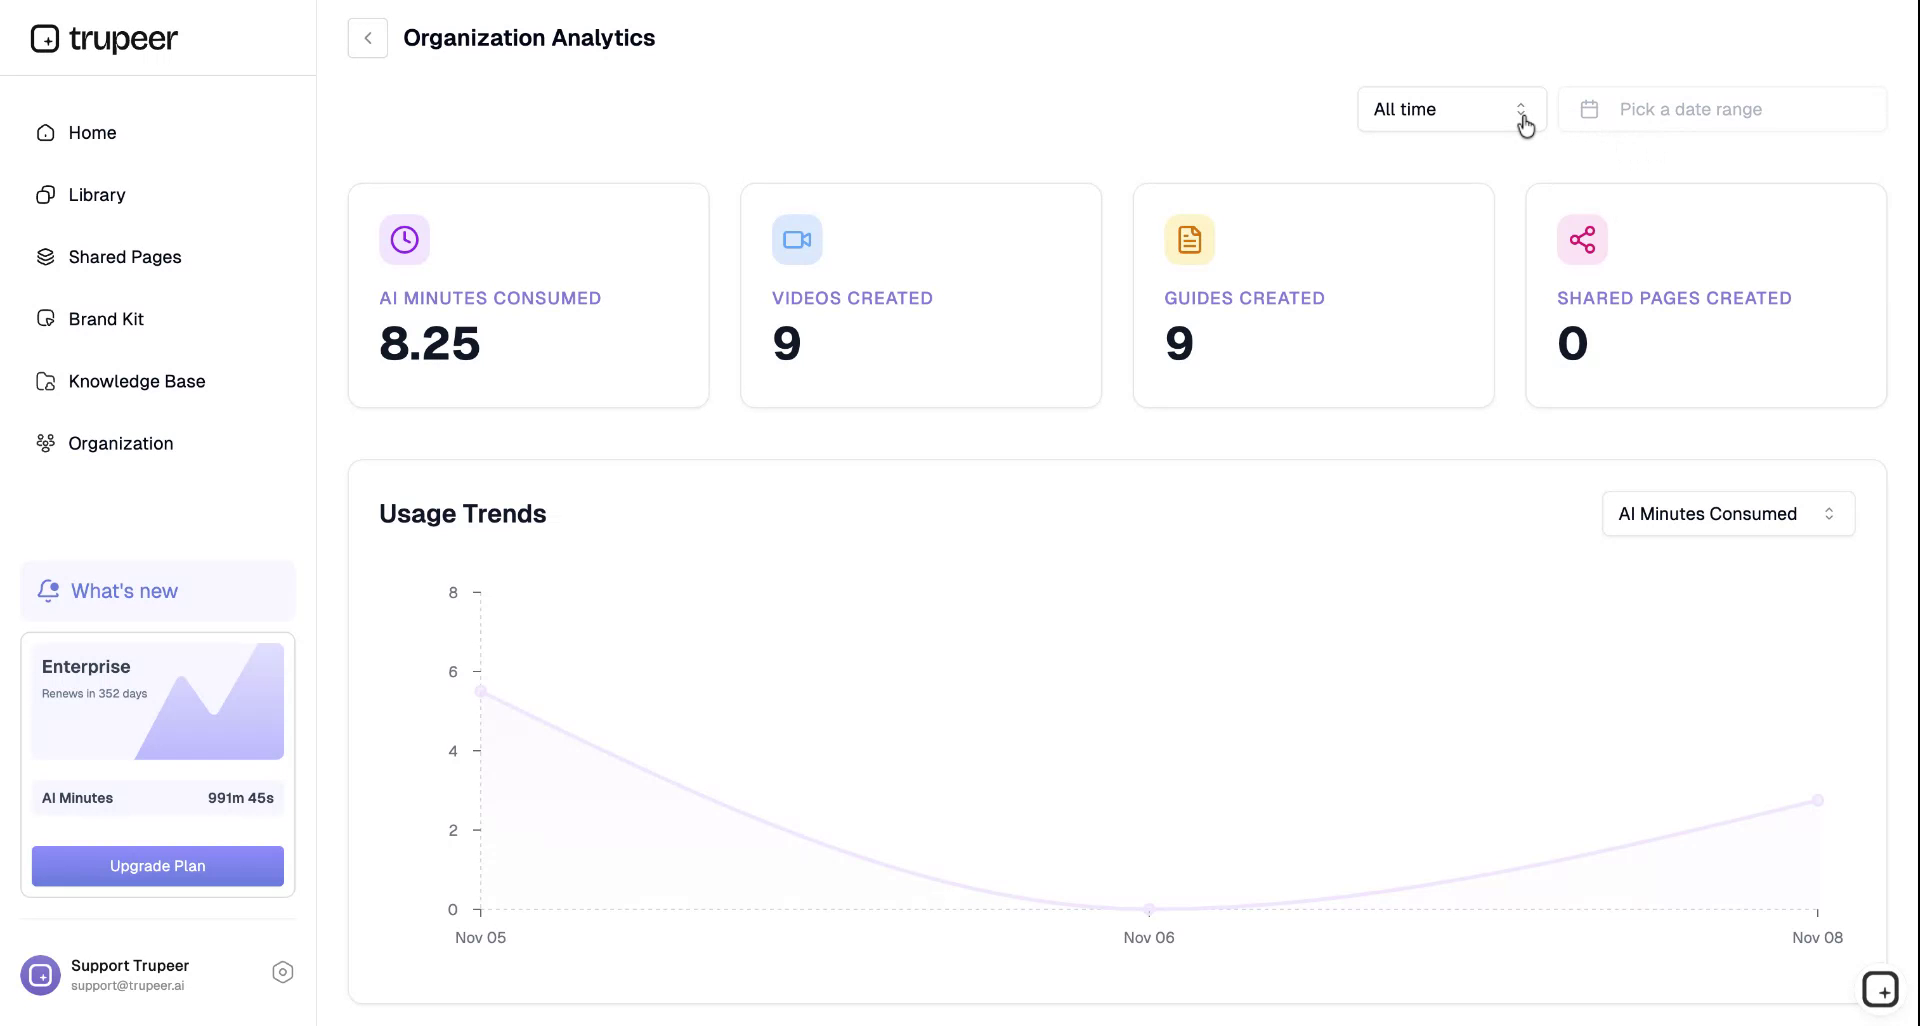The width and height of the screenshot is (1920, 1026).
Task: Click the settings hexagon icon beside Support Trupeer
Action: pos(283,972)
